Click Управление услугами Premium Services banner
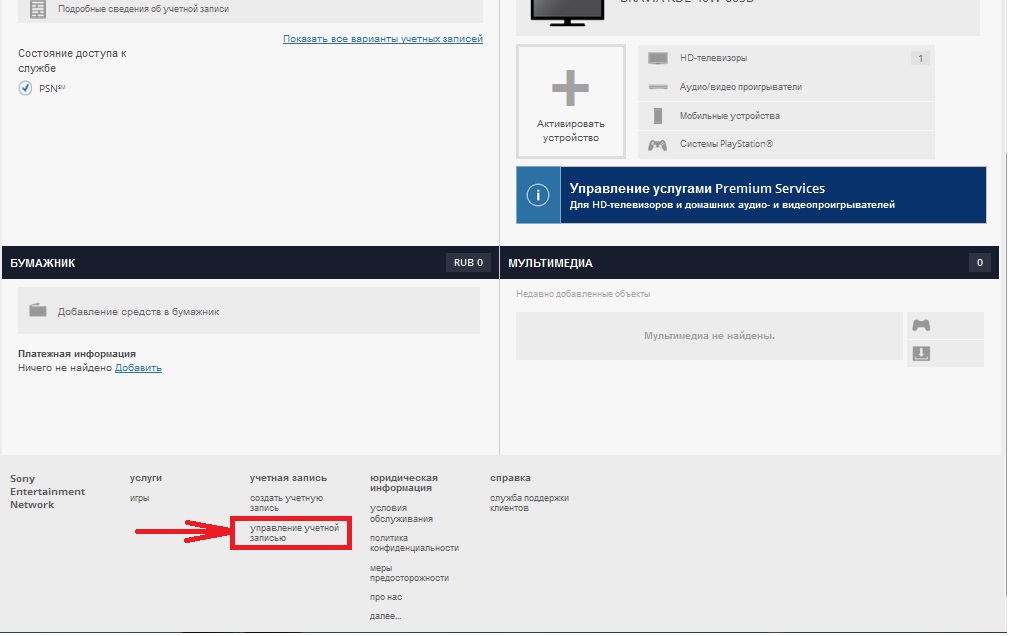 tap(750, 195)
